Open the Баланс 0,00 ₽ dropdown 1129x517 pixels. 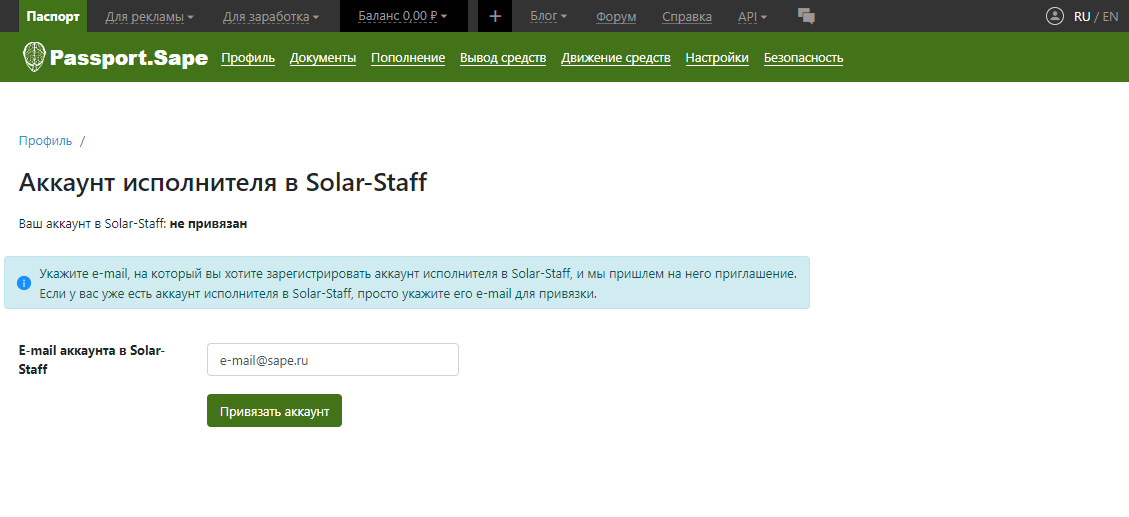(x=403, y=16)
